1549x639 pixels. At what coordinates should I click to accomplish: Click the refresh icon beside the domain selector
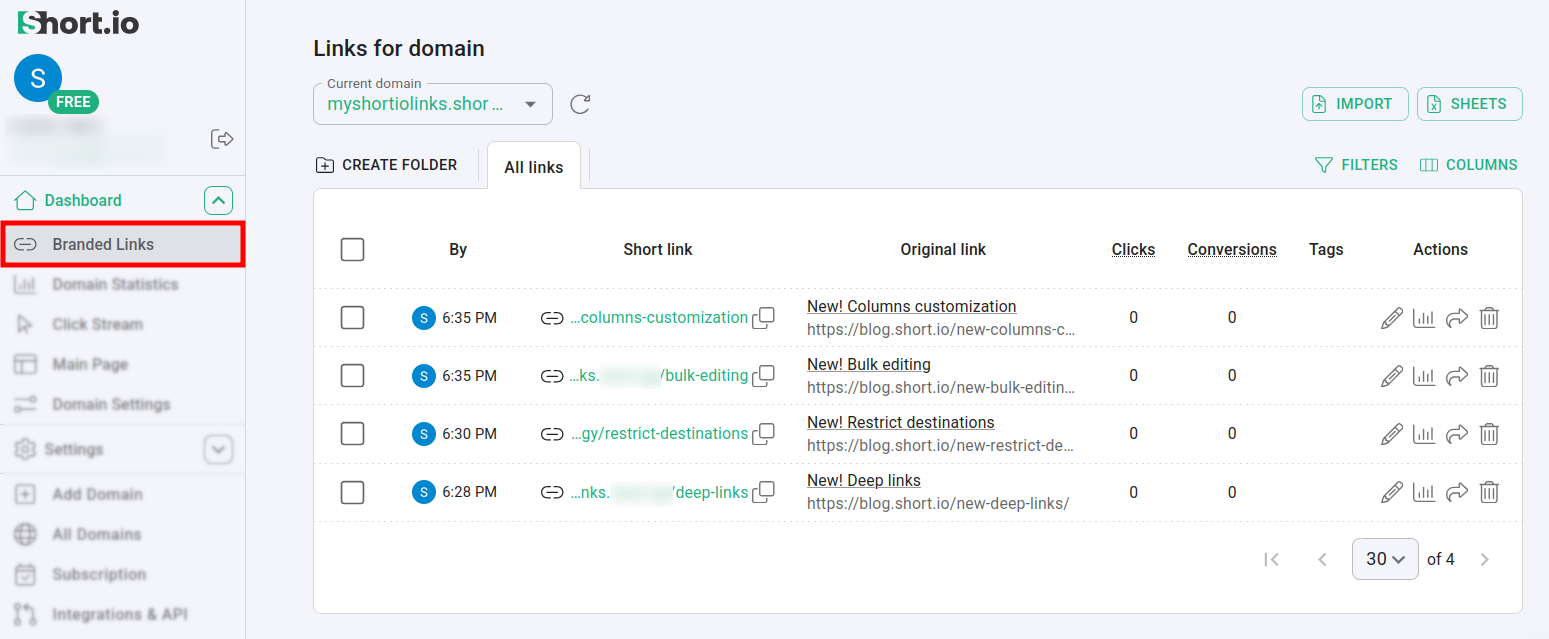click(580, 104)
